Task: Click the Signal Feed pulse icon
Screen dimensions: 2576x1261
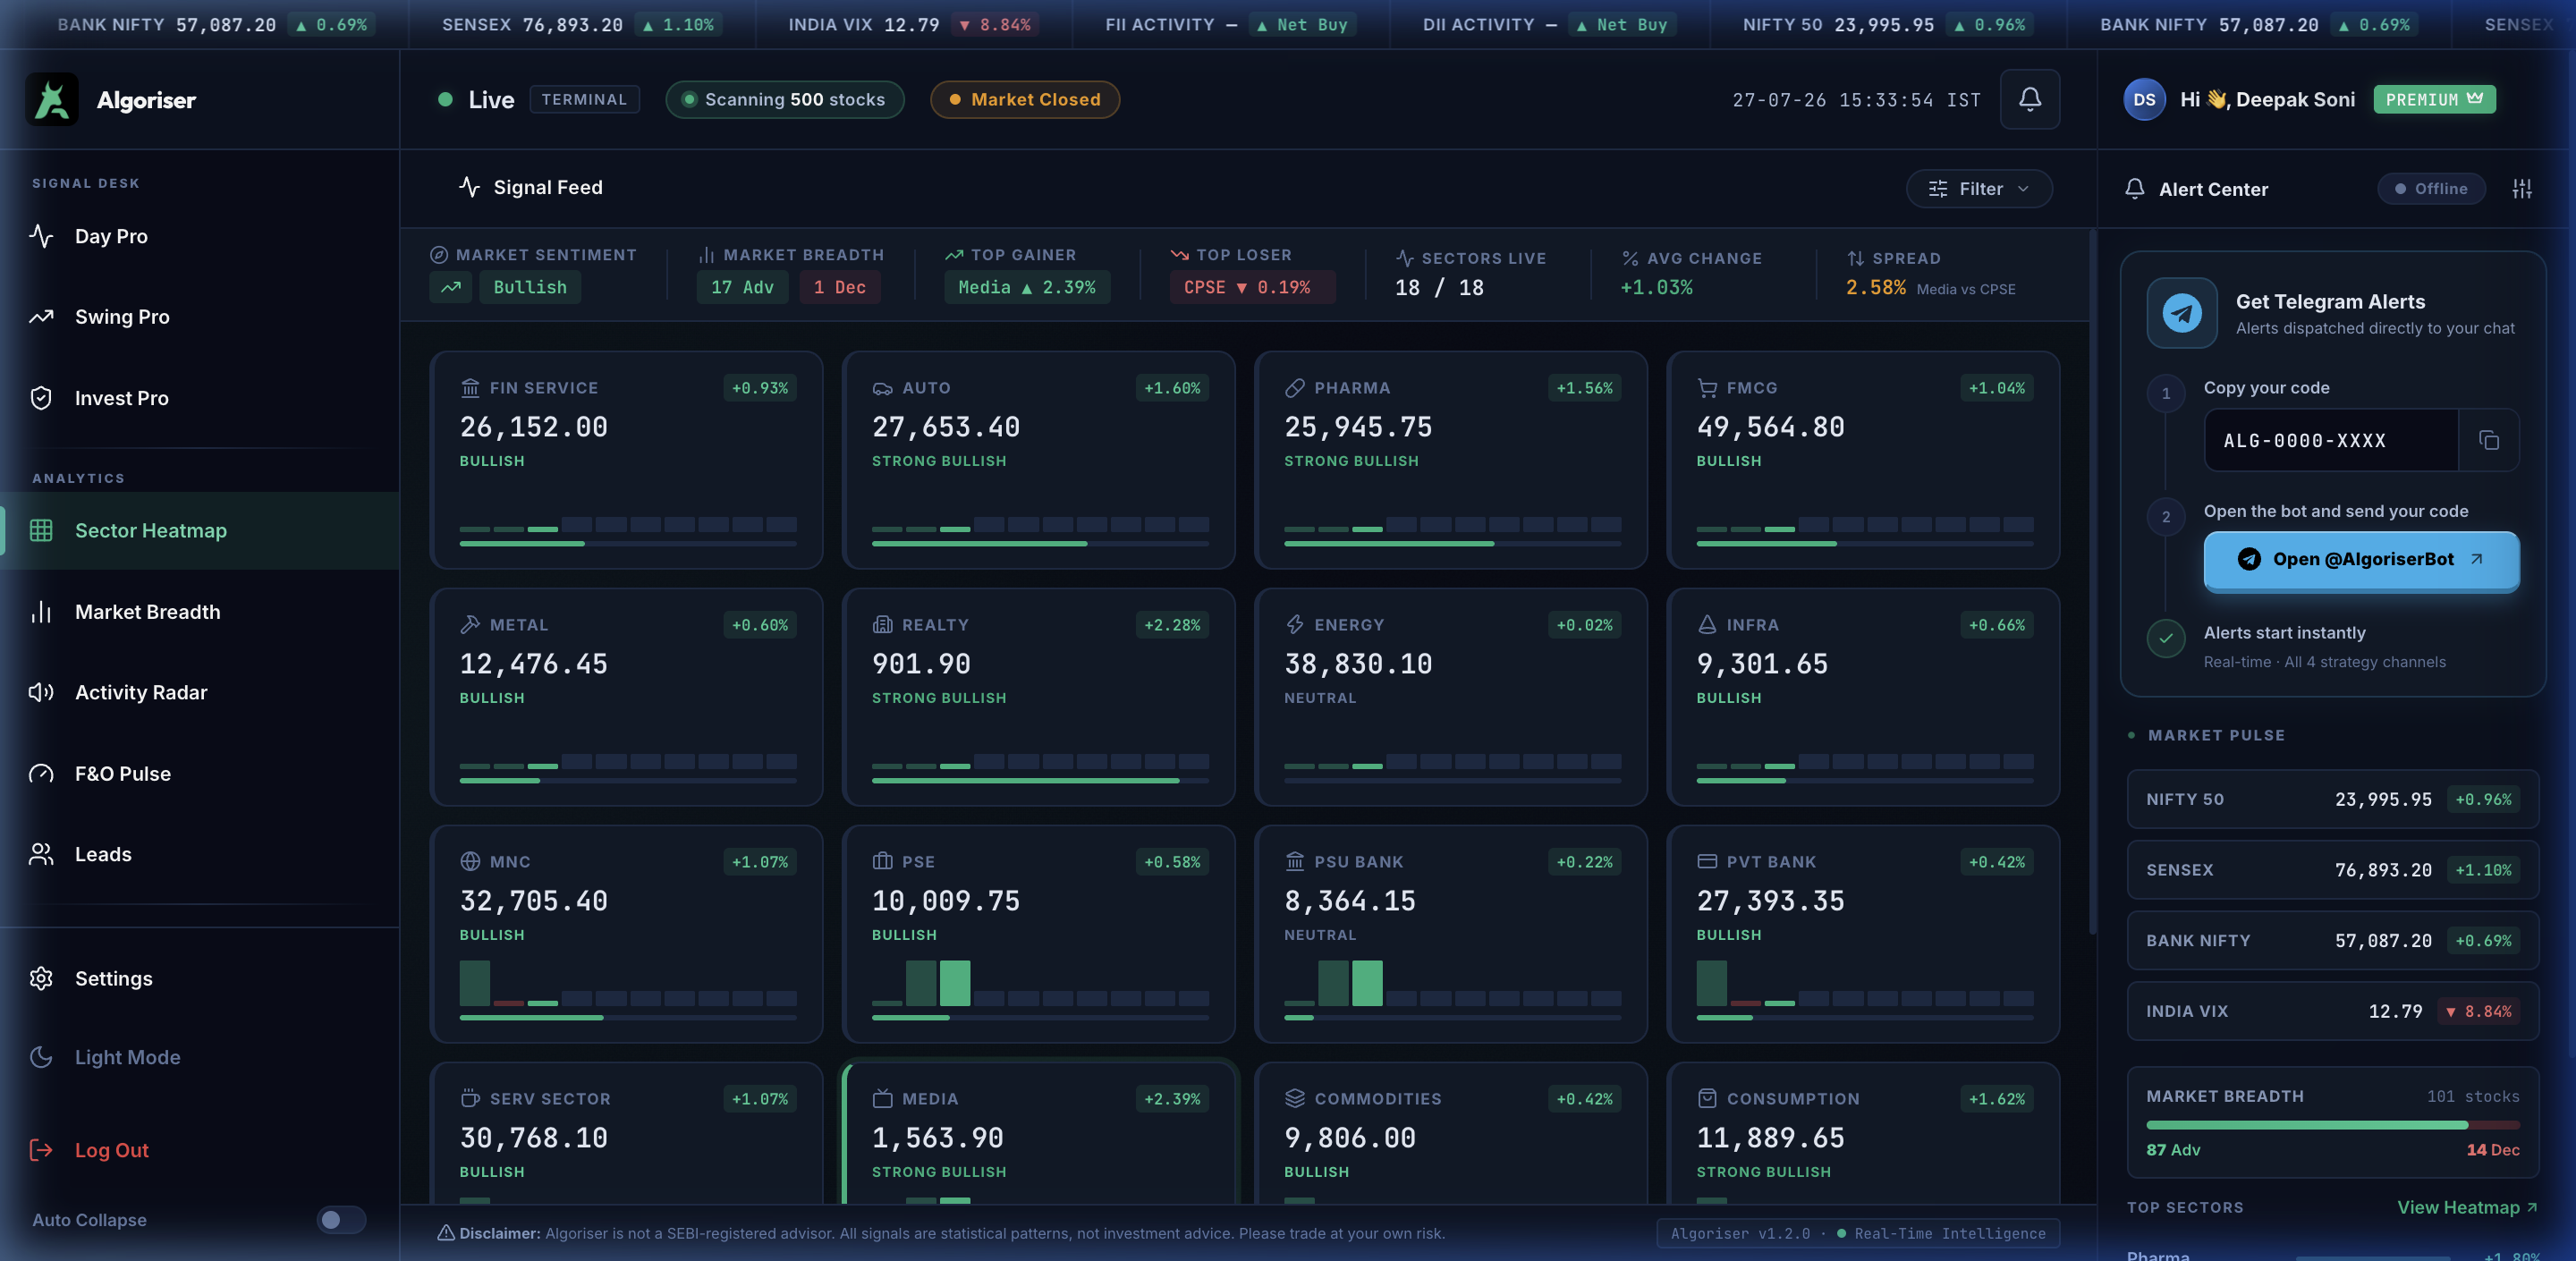Action: (x=469, y=187)
